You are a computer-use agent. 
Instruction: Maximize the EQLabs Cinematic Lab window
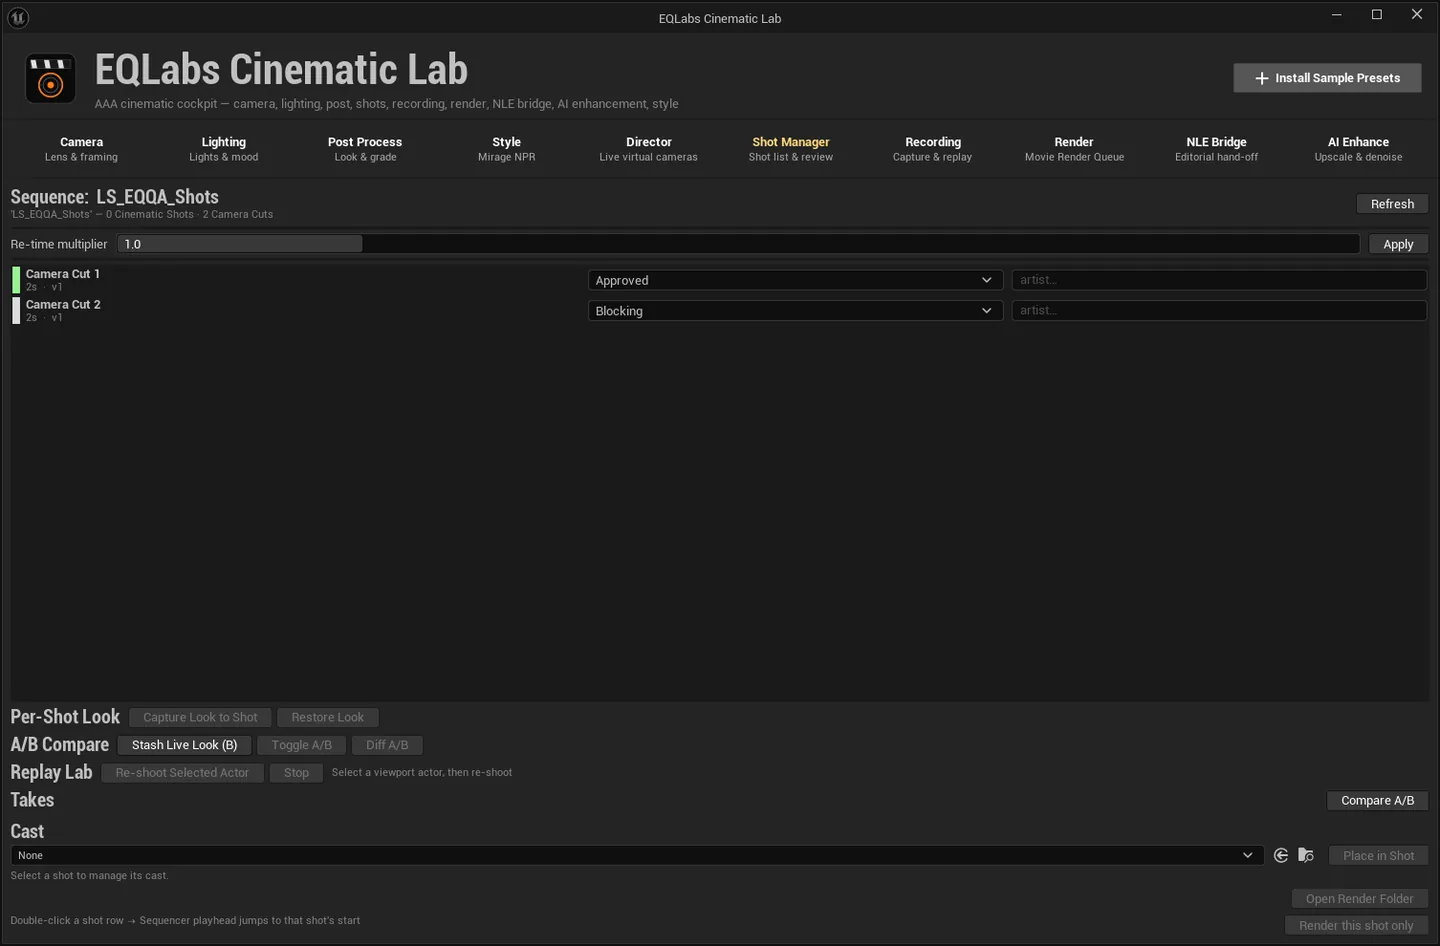click(x=1377, y=15)
